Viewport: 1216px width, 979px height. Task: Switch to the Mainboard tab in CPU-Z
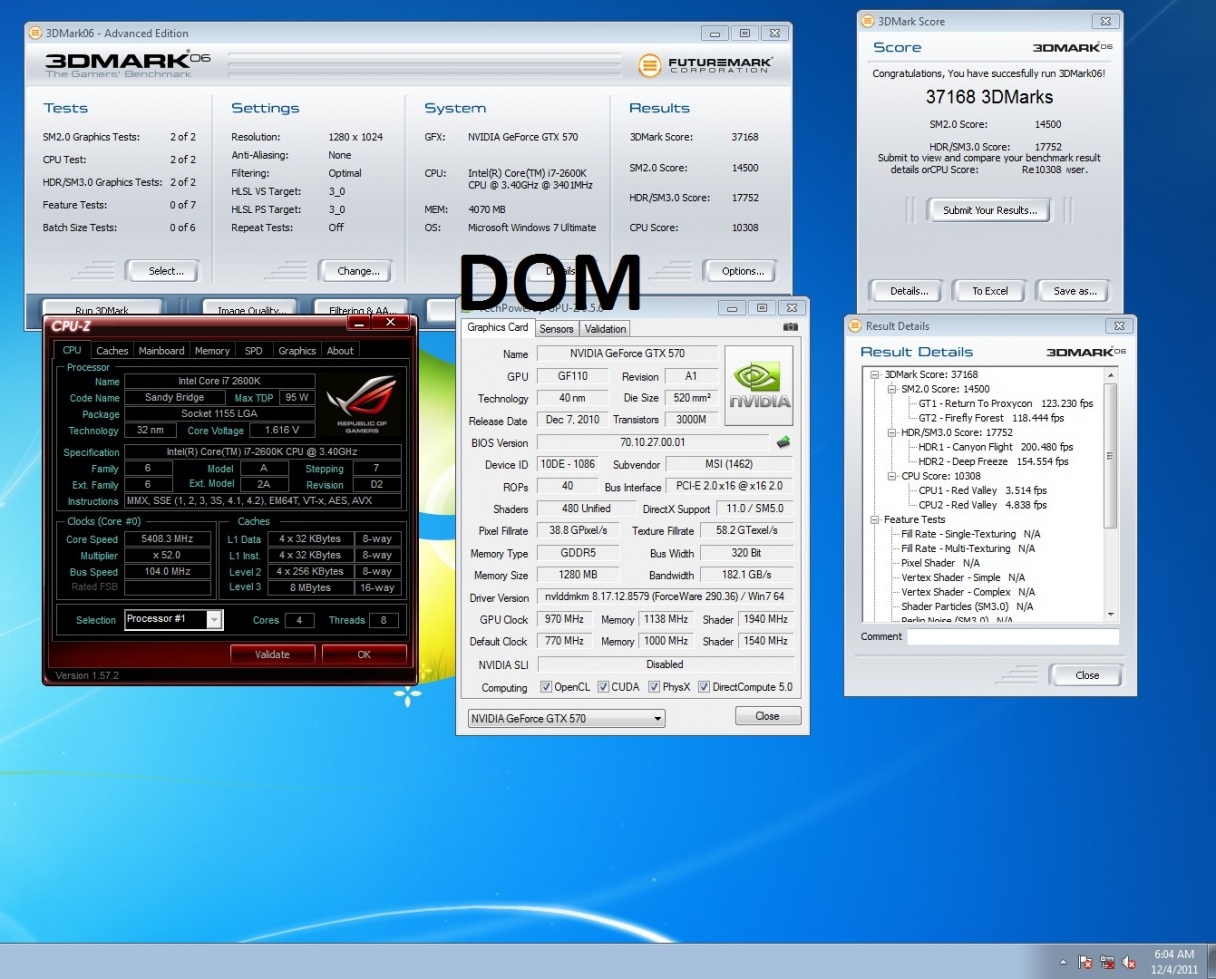(161, 351)
